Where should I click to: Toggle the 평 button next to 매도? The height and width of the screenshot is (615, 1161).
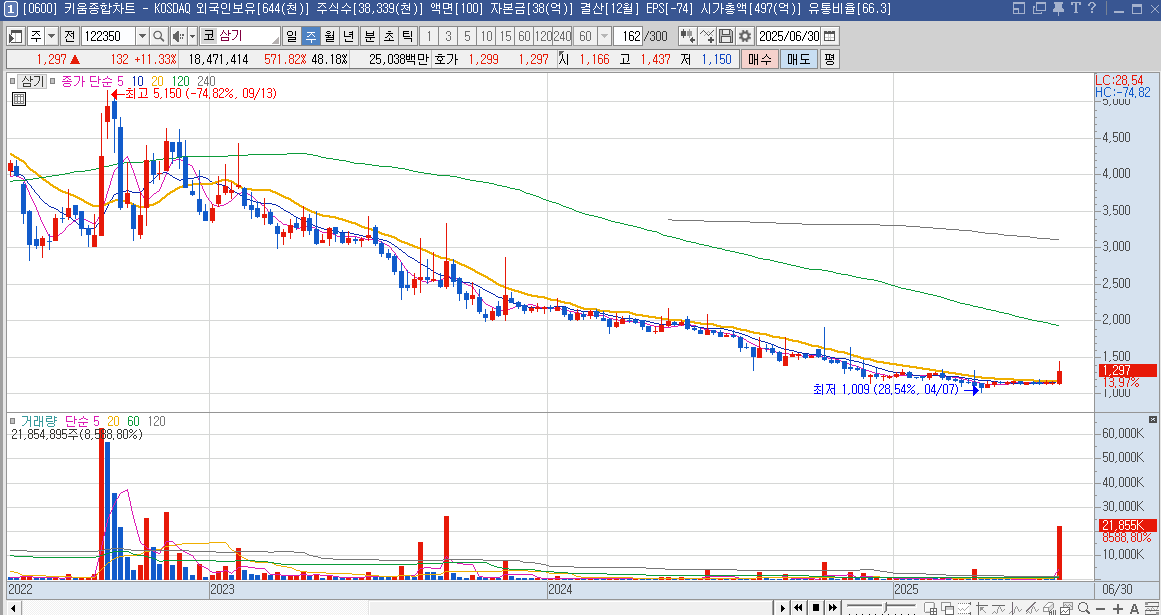coord(829,59)
